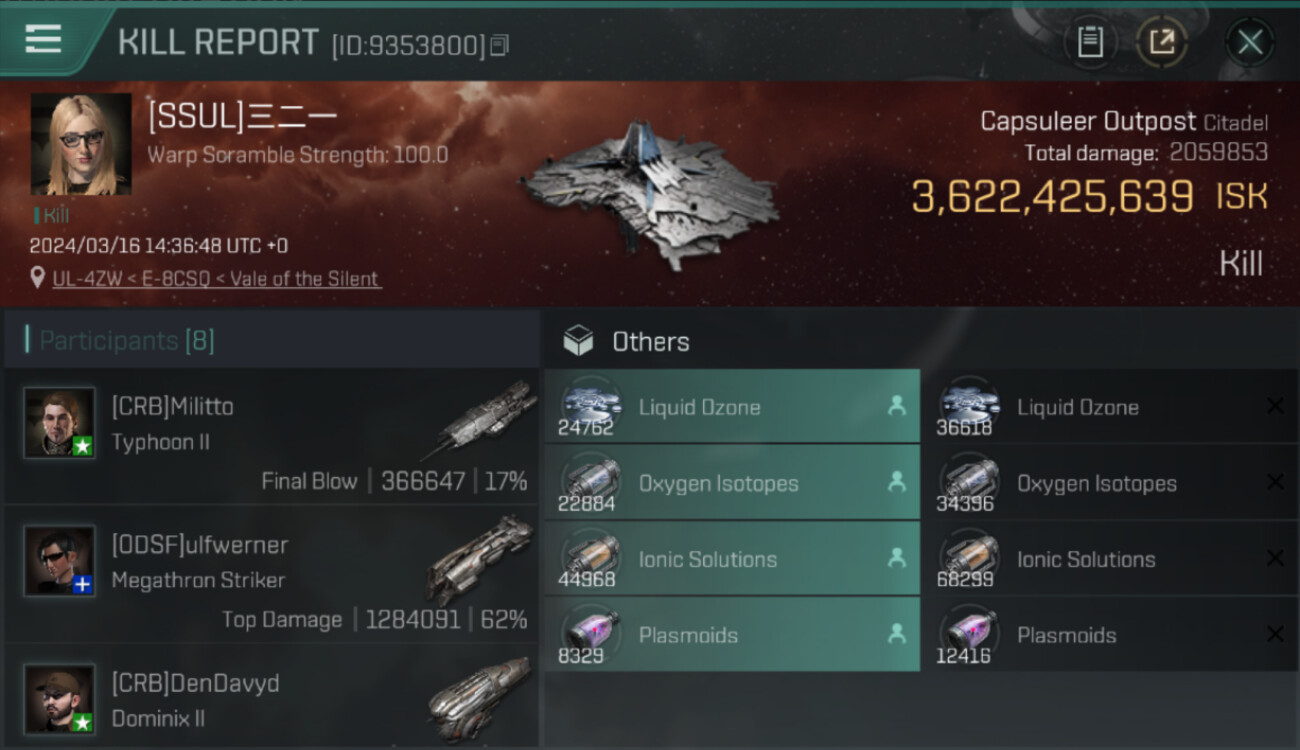Select Militto's portrait in participants

pyautogui.click(x=60, y=423)
